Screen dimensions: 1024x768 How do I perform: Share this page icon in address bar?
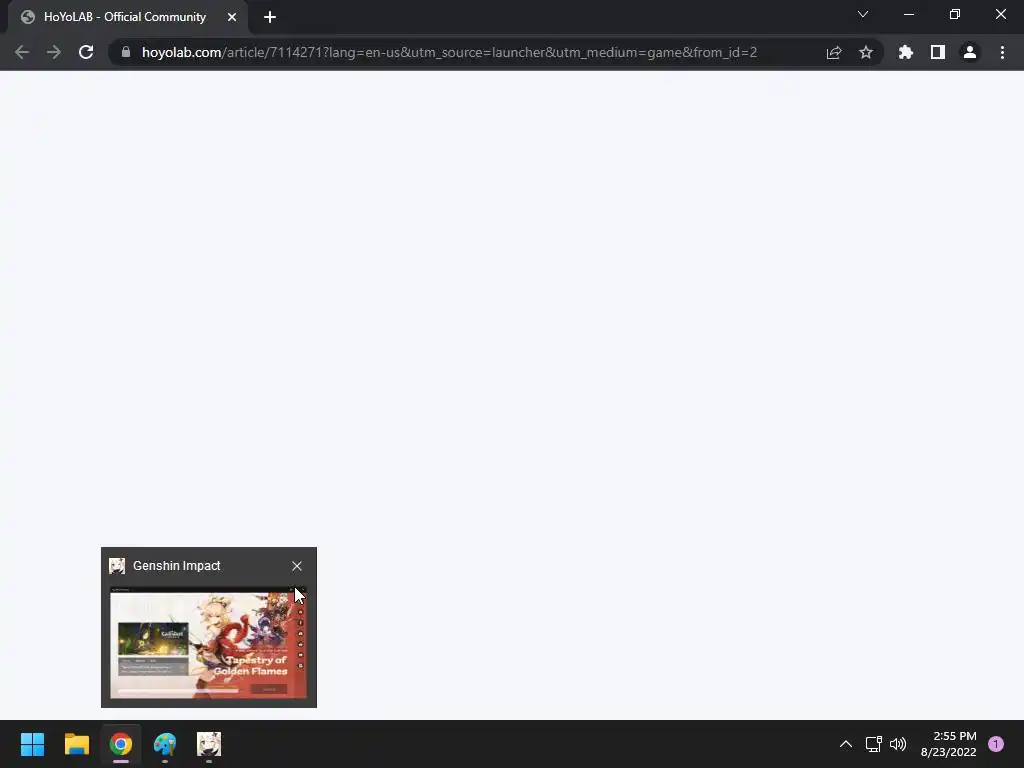(x=833, y=52)
